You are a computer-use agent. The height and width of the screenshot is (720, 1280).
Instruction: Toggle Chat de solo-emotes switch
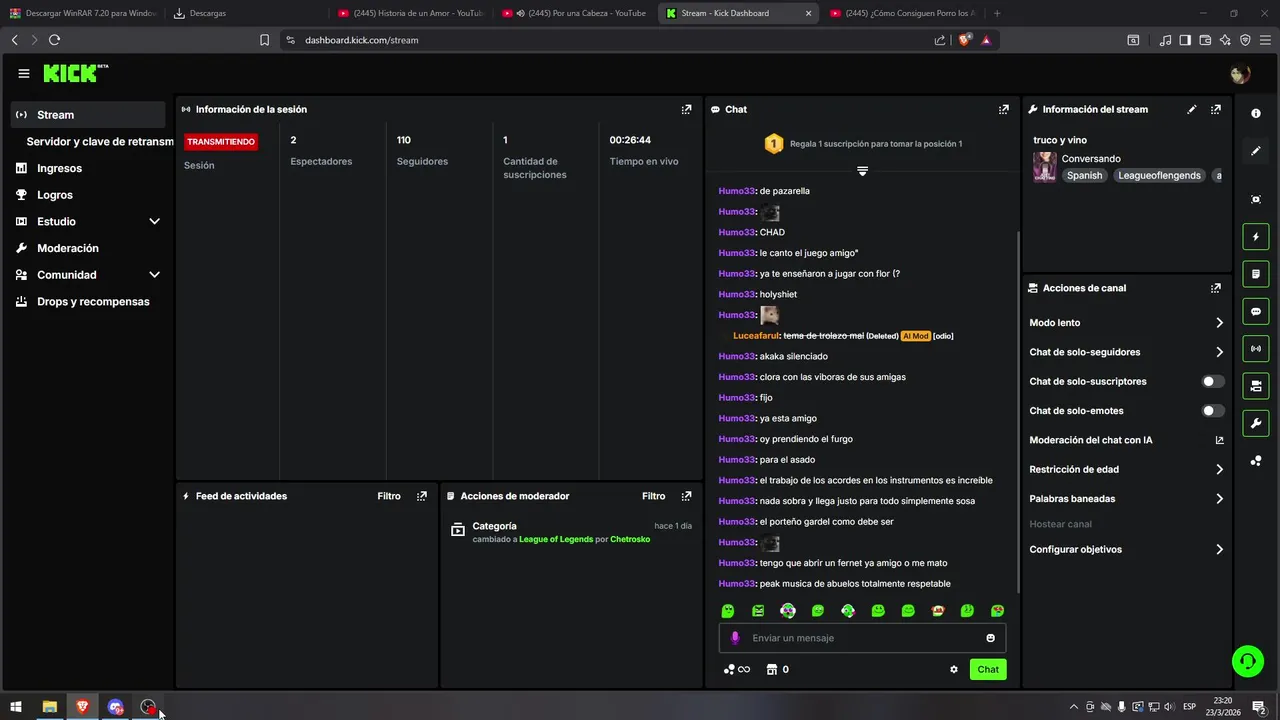pyautogui.click(x=1213, y=411)
